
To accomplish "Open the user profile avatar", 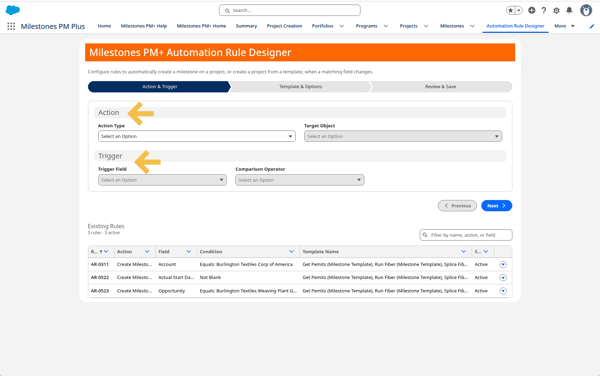I will point(586,10).
